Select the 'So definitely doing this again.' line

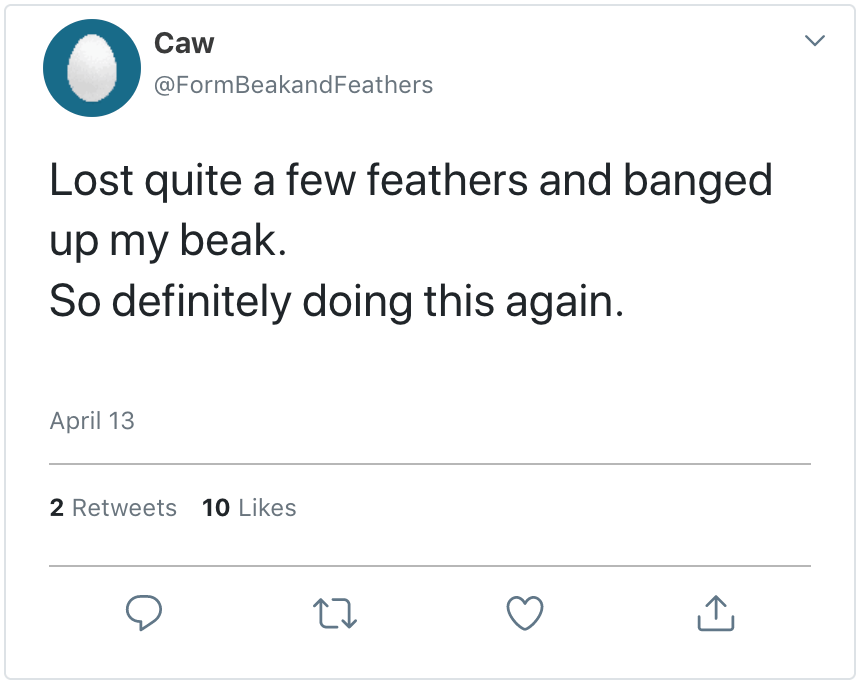pyautogui.click(x=336, y=299)
